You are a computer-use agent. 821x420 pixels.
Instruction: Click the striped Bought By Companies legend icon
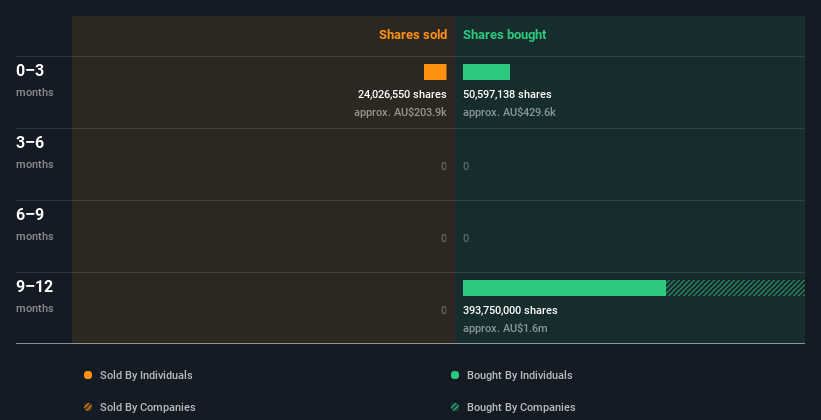(455, 407)
